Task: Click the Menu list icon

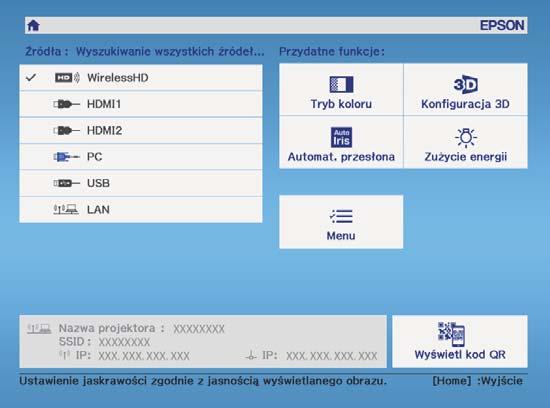Action: (341, 216)
